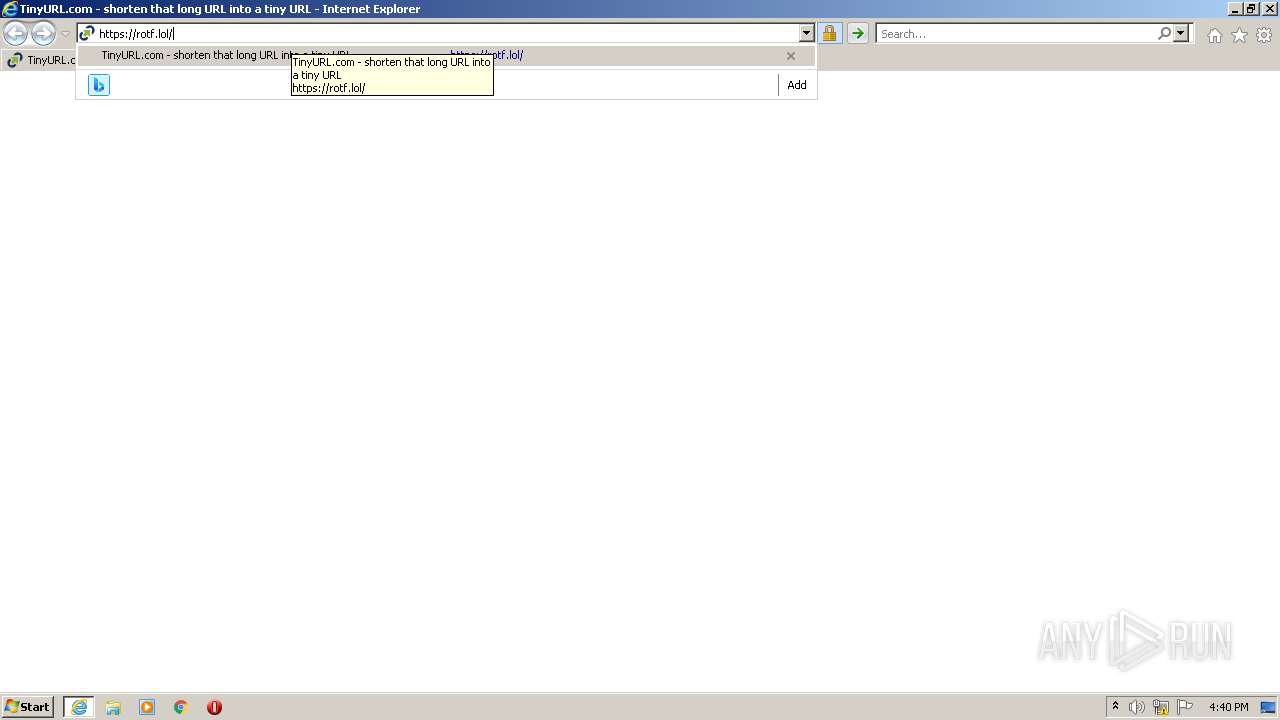The width and height of the screenshot is (1280, 720).
Task: Go to Home page icon
Action: pyautogui.click(x=1214, y=35)
